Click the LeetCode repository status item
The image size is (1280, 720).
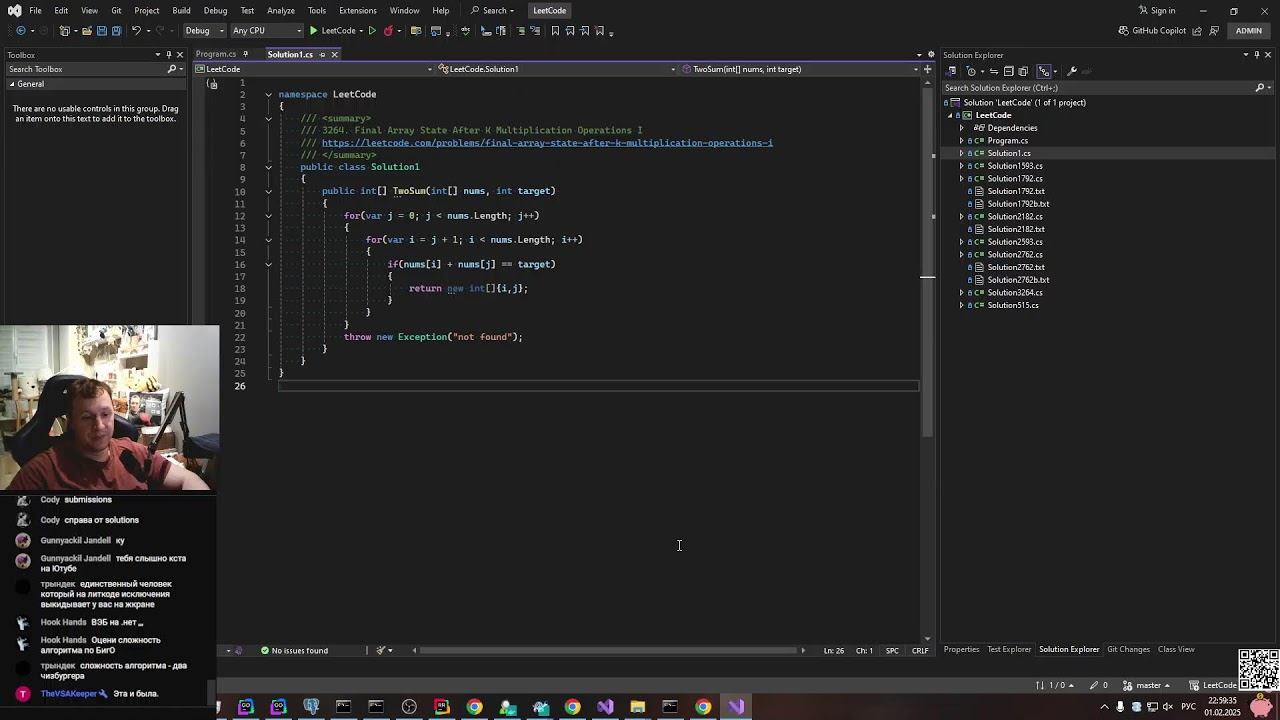tap(1211, 686)
